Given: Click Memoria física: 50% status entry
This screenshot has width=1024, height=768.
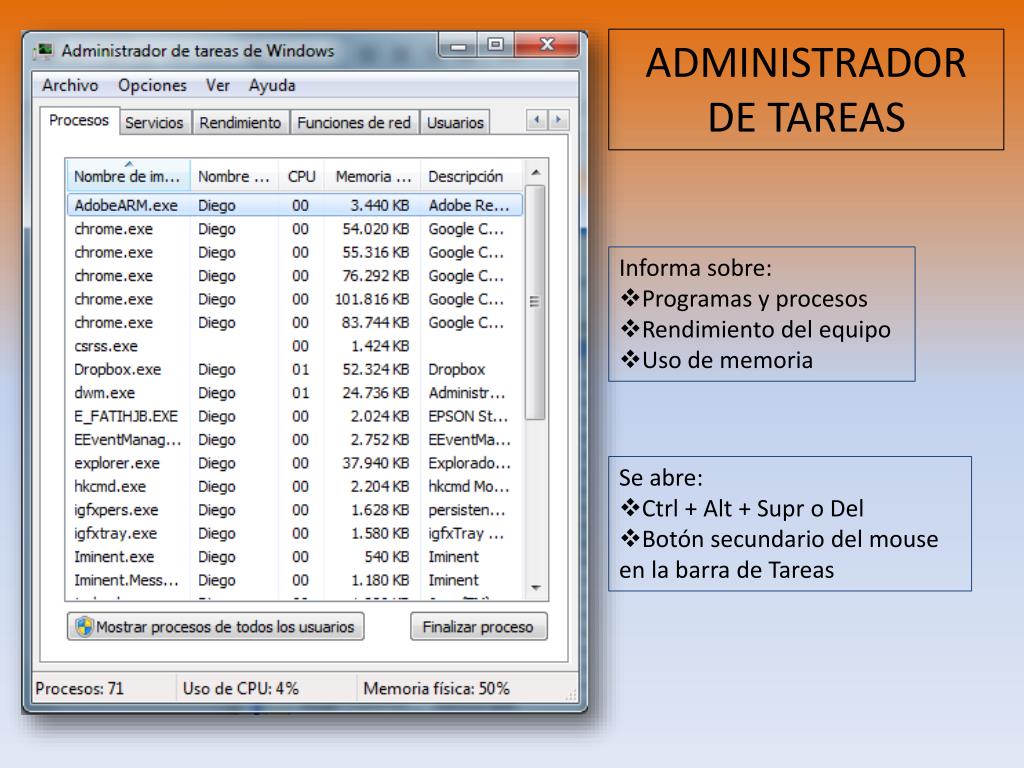Looking at the screenshot, I should tap(436, 689).
